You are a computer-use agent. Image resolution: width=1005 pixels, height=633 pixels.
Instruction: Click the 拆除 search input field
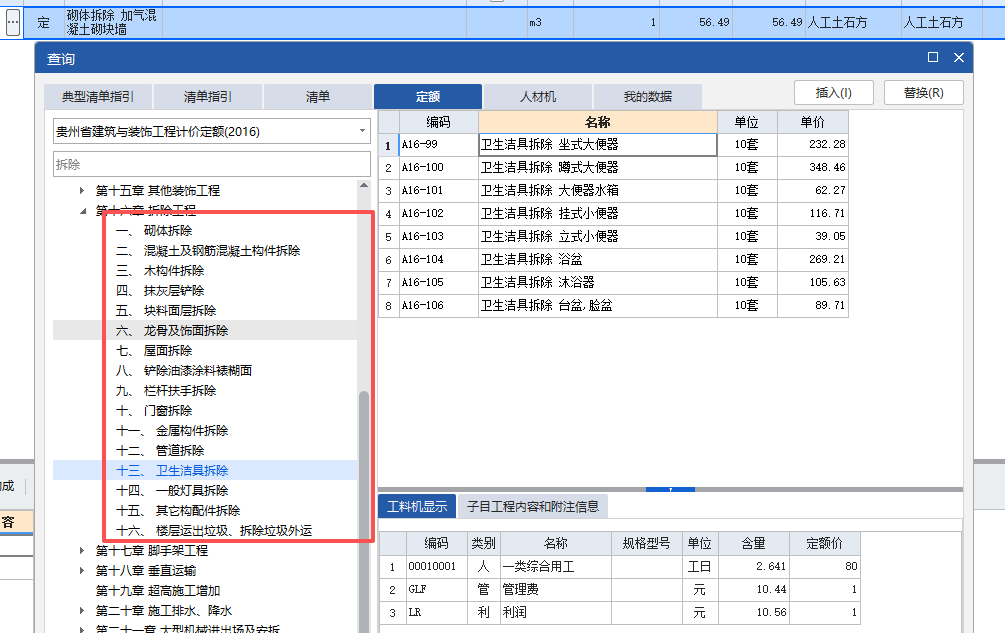(212, 165)
